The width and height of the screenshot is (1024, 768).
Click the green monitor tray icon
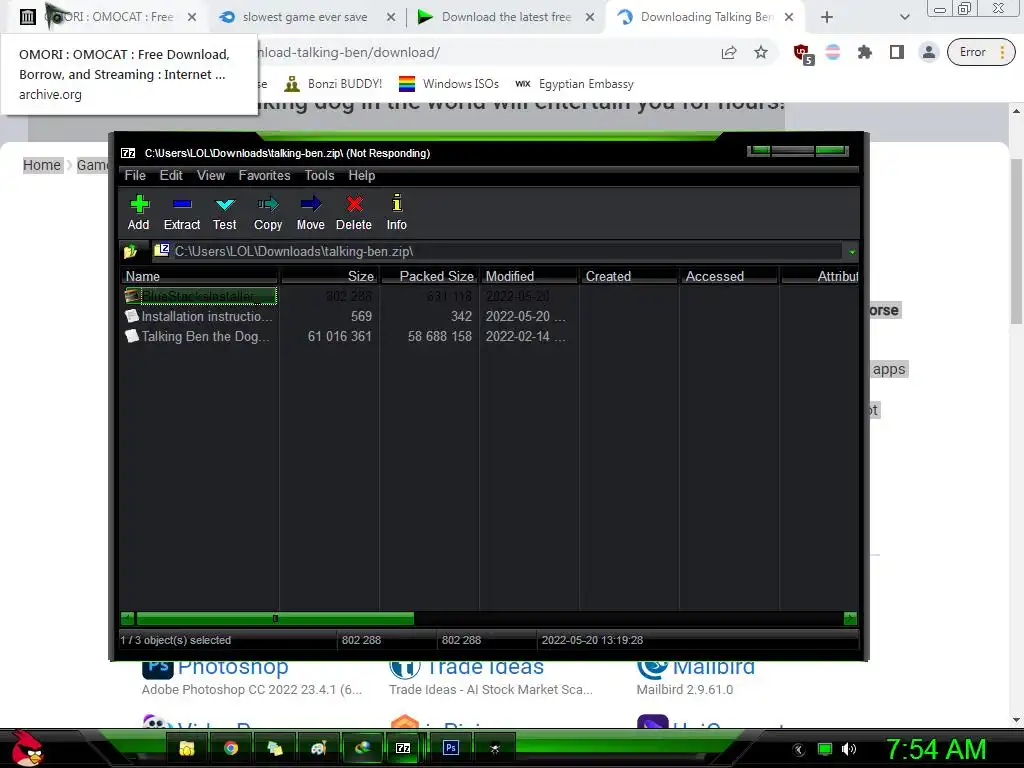pos(825,749)
